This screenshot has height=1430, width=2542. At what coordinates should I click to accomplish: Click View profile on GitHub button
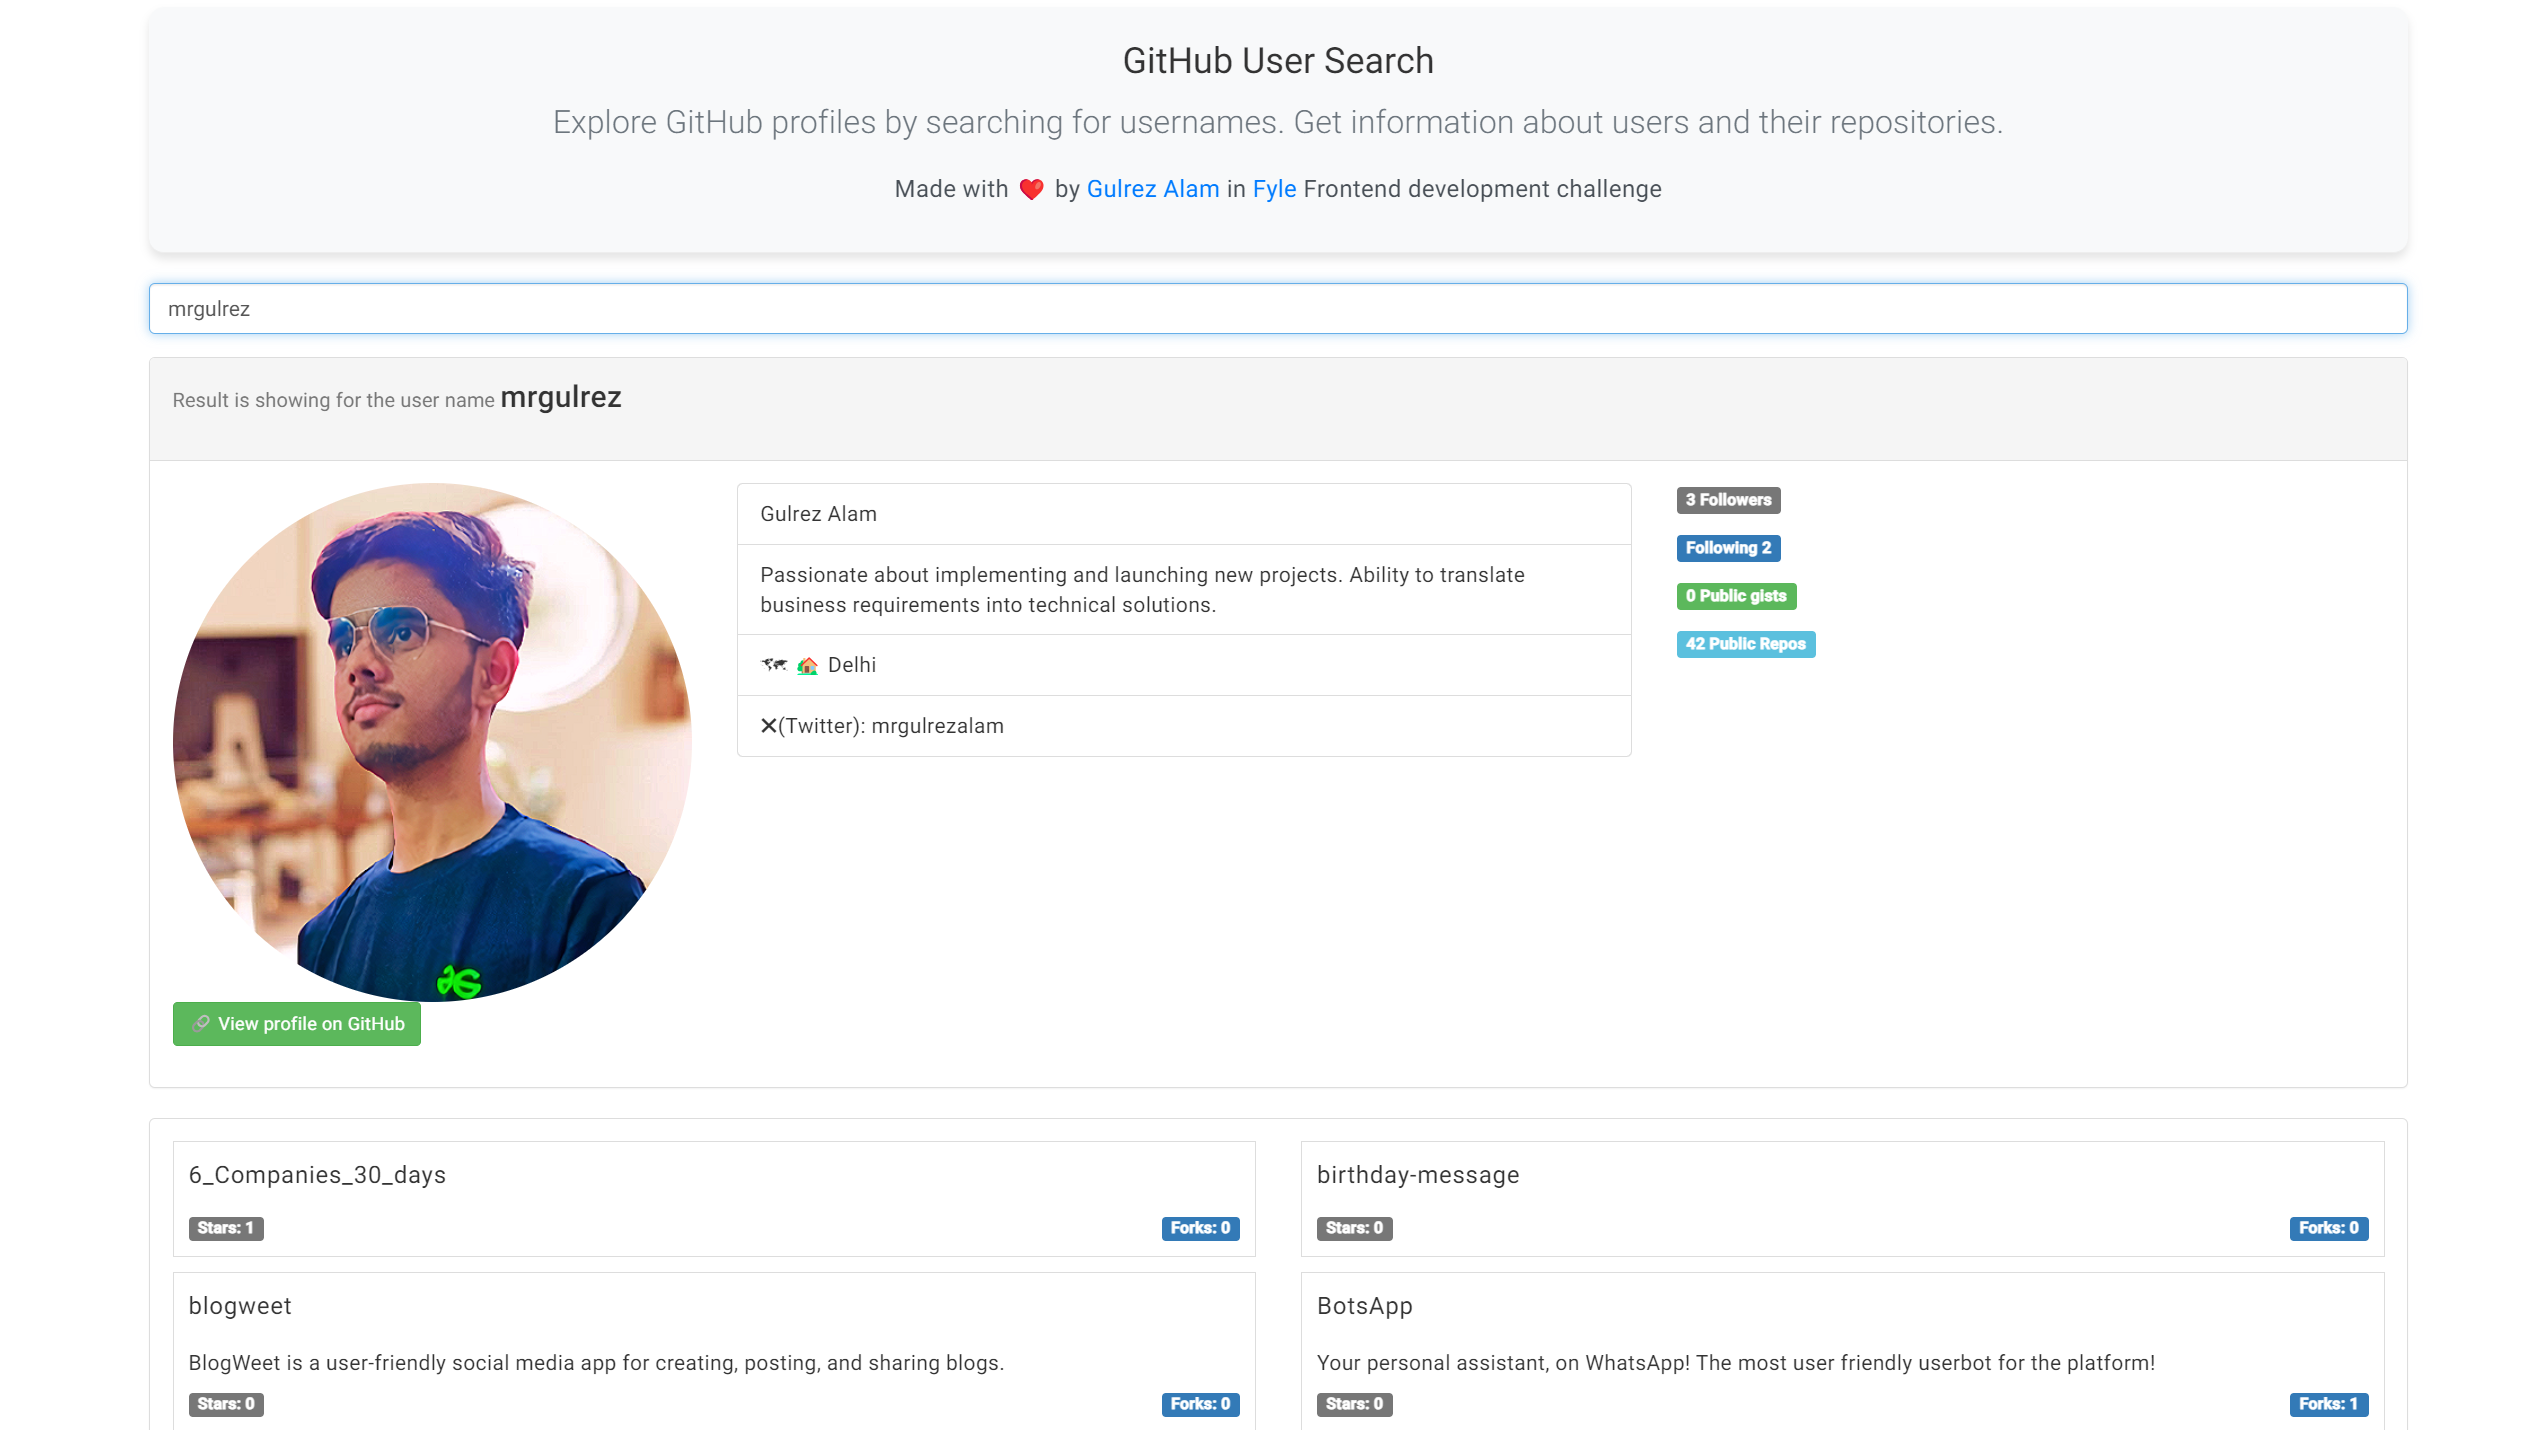coord(297,1024)
